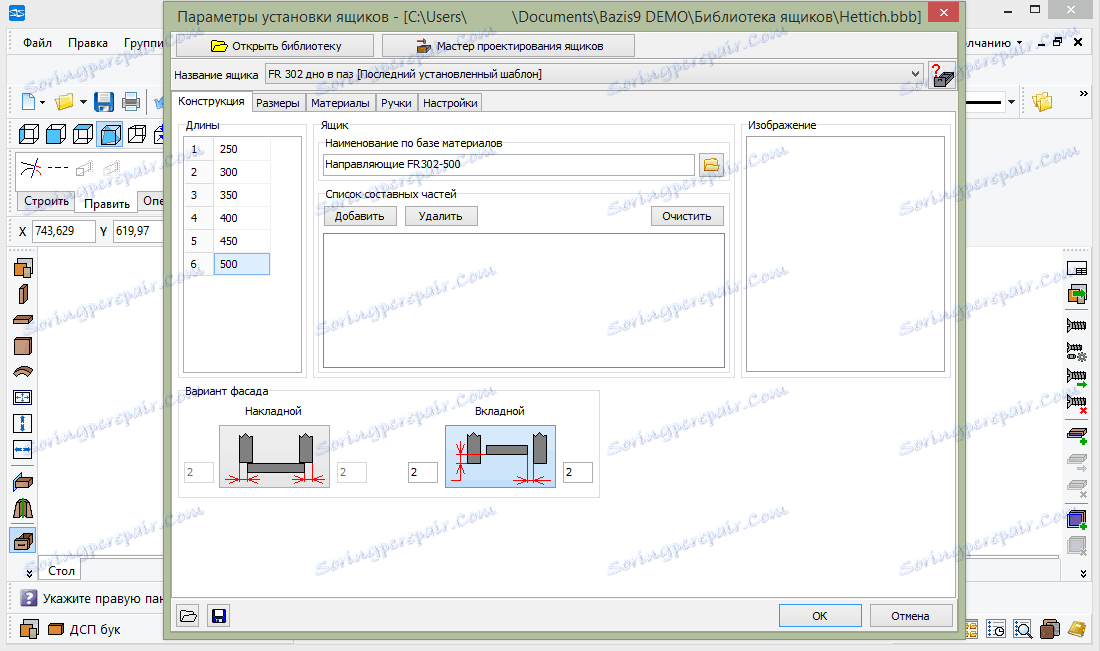Click the vertical stretch arrows tool icon
1100x651 pixels.
pyautogui.click(x=23, y=424)
